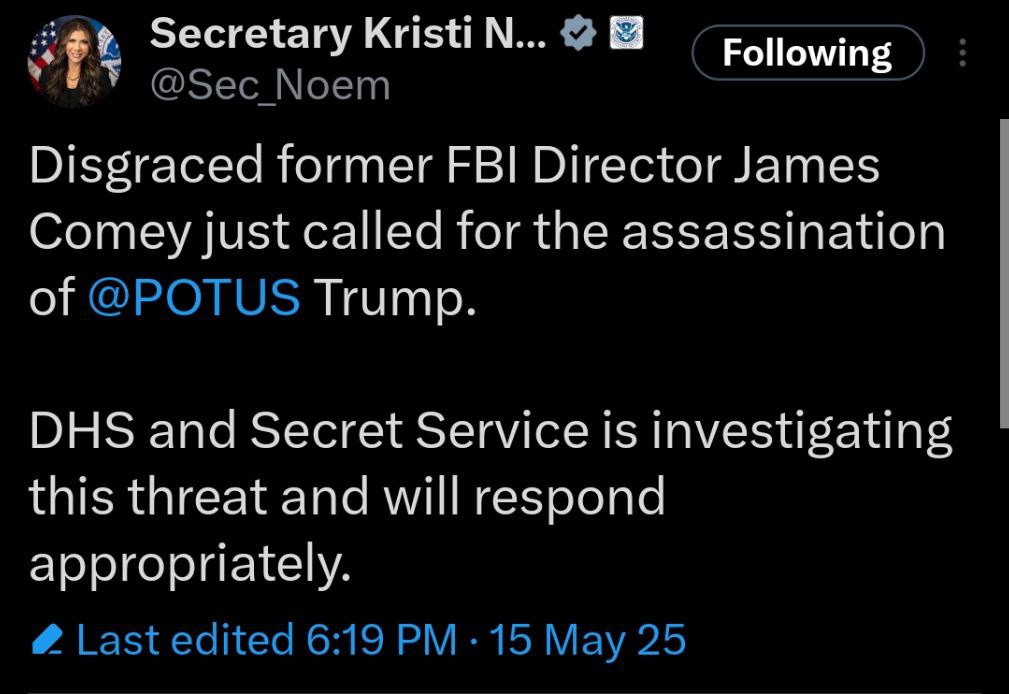Screen dimensions: 1009x694
Task: Click the paragraph starting DHS and Secret Service
Action: [x=490, y=496]
